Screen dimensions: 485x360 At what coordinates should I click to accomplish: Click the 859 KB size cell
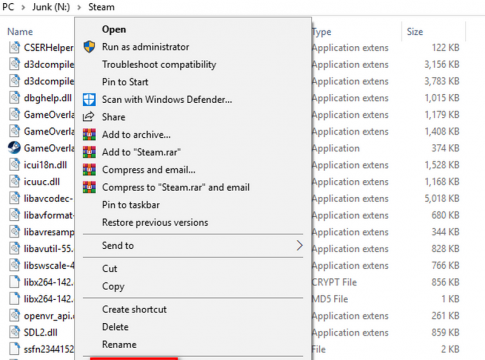(x=445, y=332)
